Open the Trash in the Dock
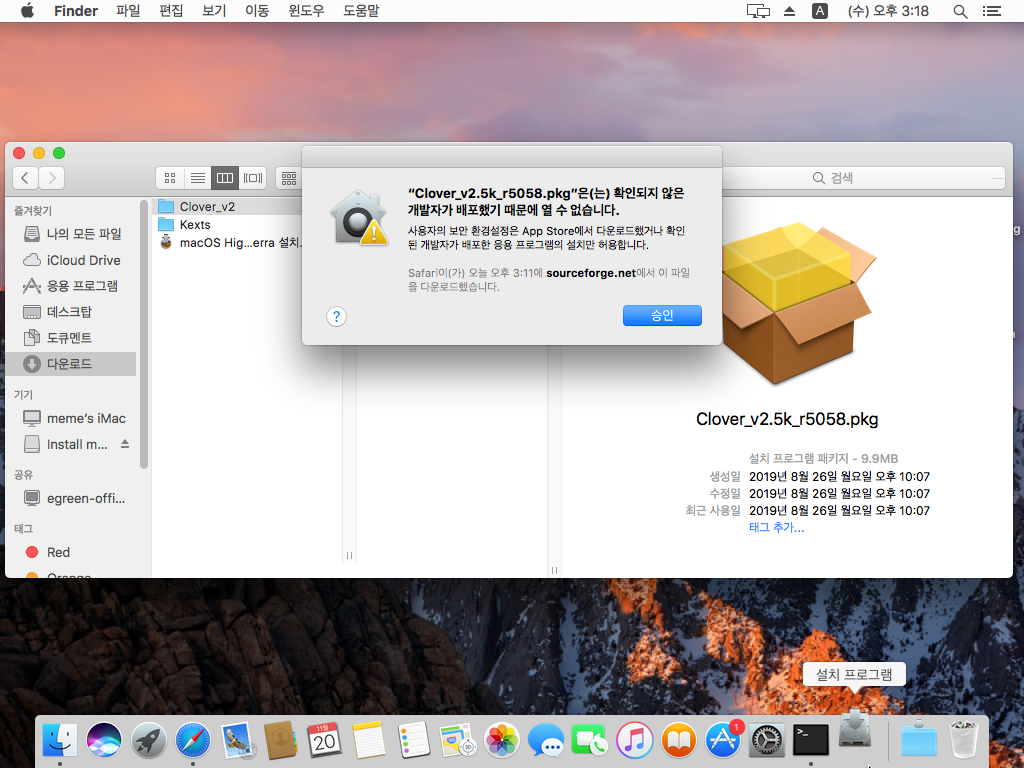Image resolution: width=1024 pixels, height=768 pixels. pyautogui.click(x=963, y=739)
